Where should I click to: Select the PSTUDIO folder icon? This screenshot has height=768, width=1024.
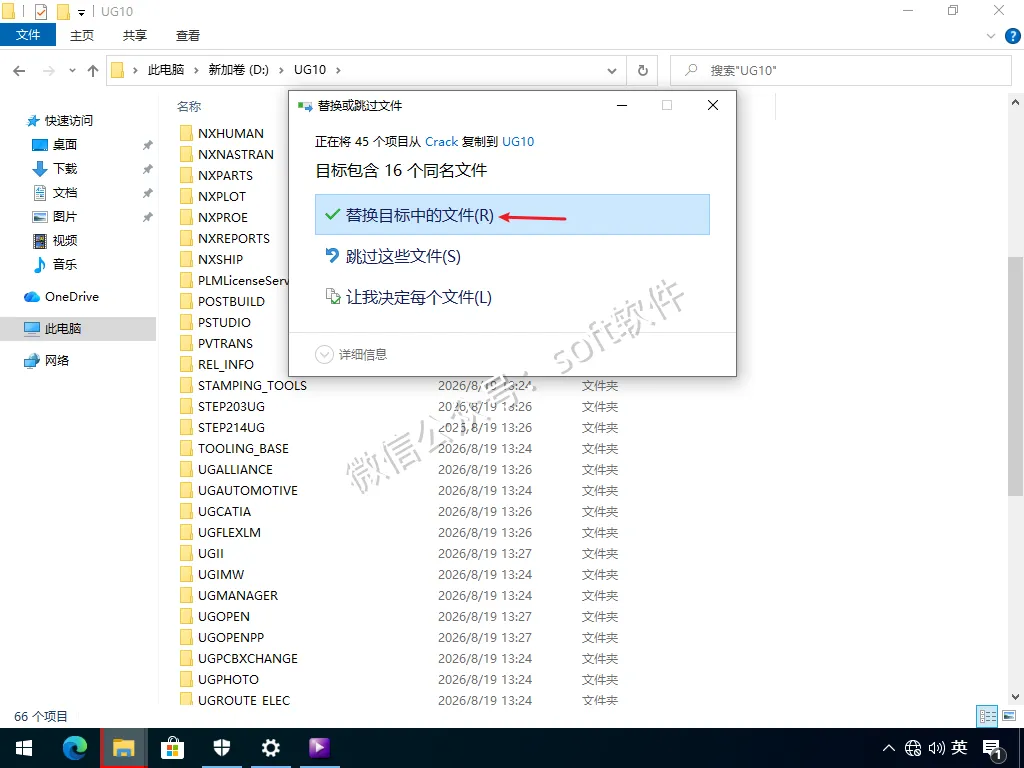[186, 322]
